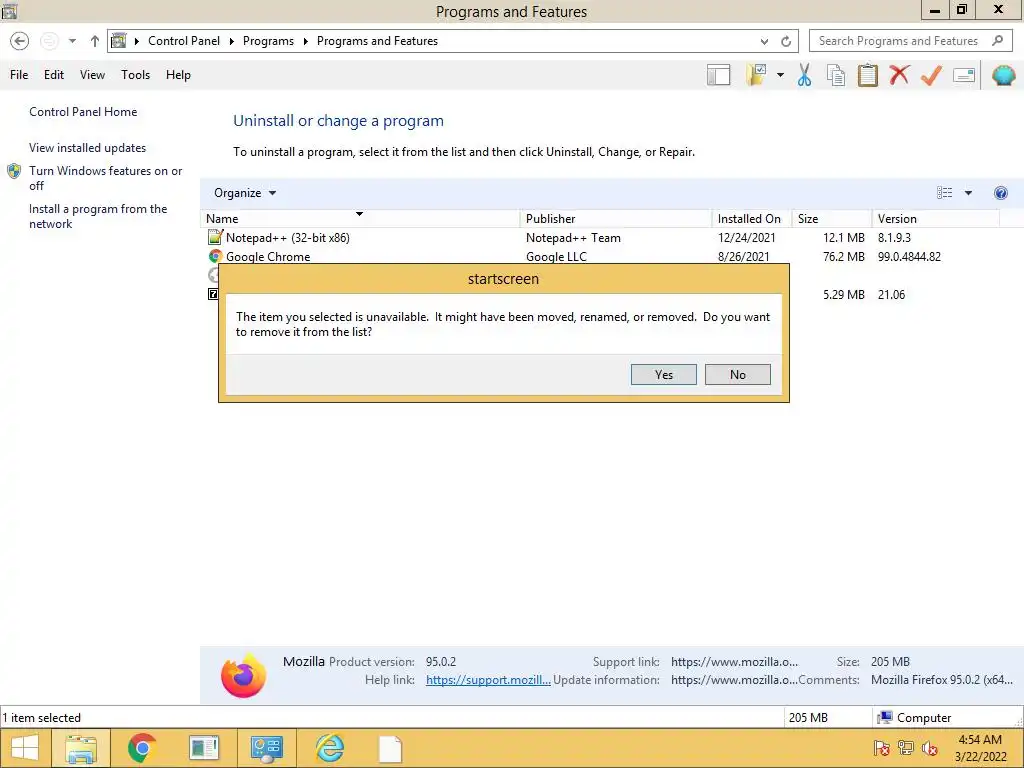
Task: Open Turn Windows features on or off
Action: (106, 178)
